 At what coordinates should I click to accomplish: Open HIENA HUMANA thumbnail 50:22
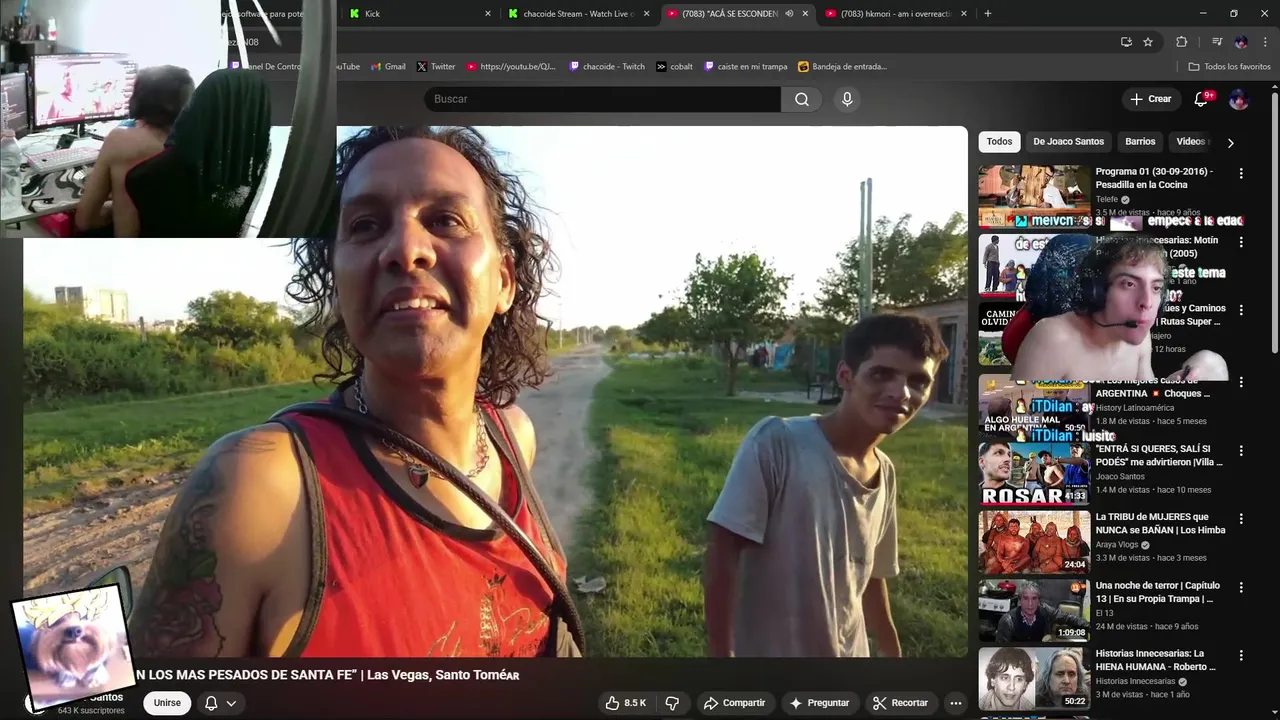(x=1034, y=679)
